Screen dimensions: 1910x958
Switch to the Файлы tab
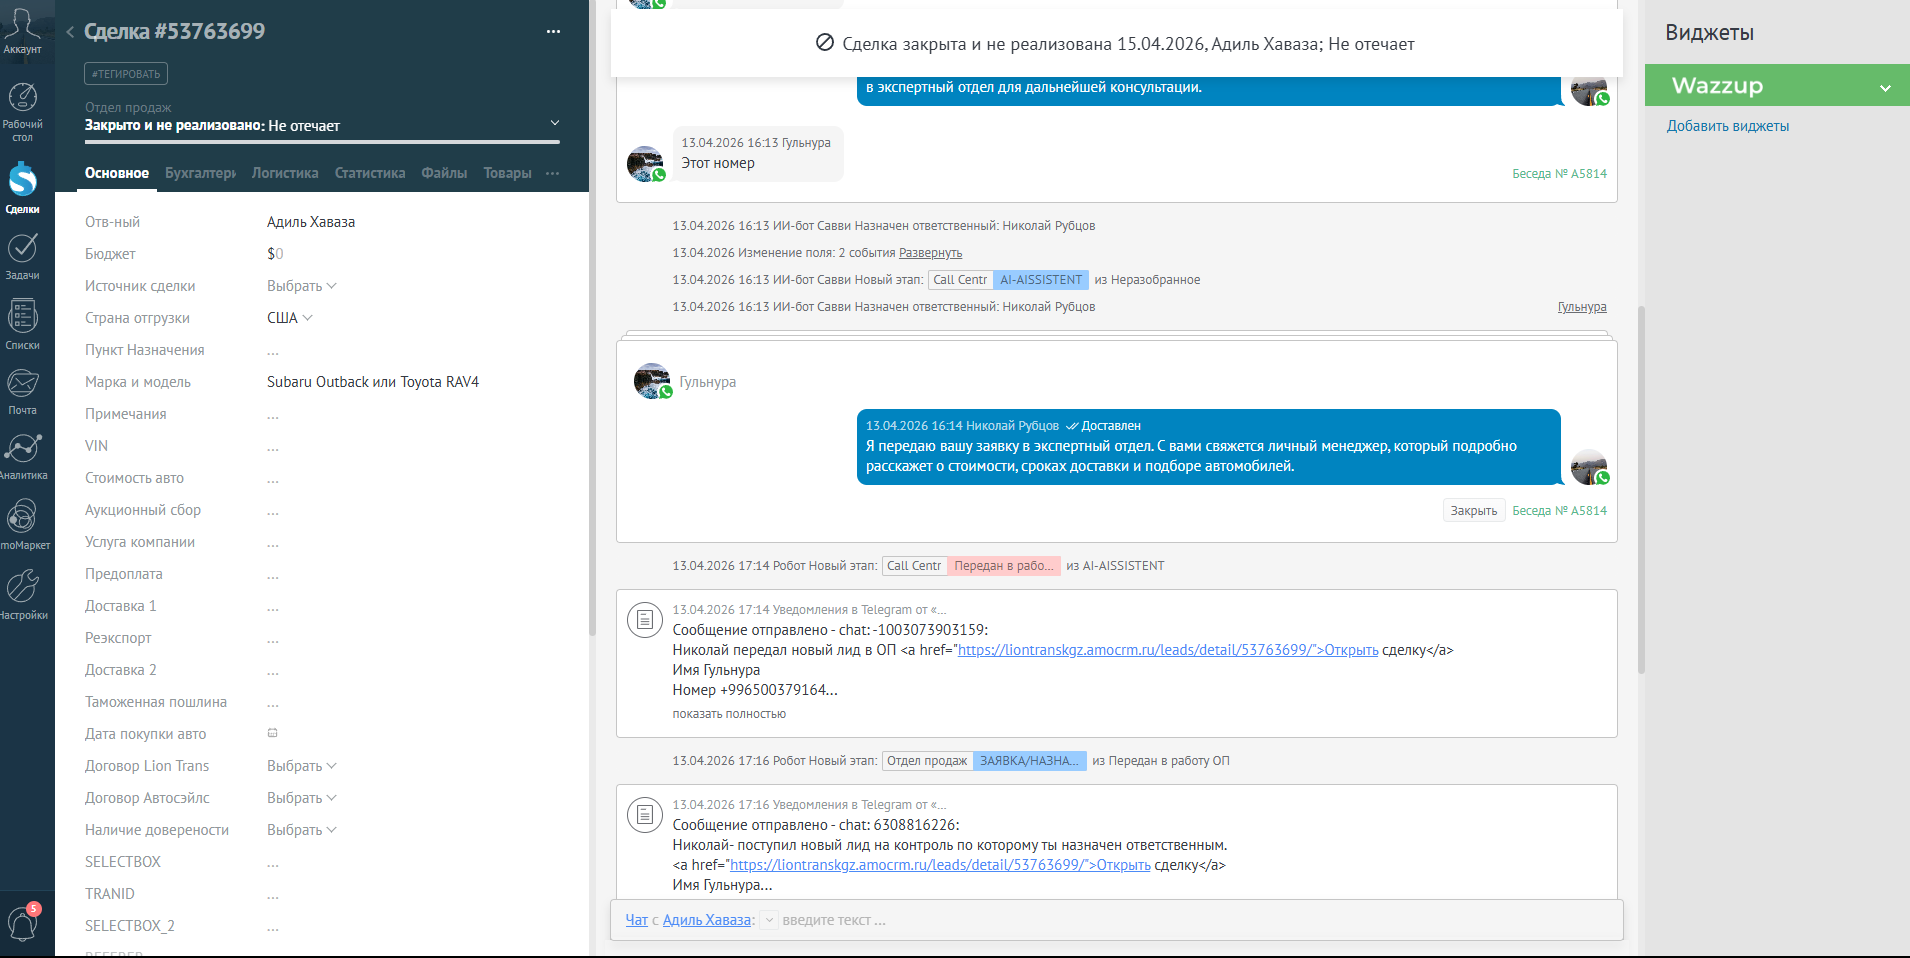pos(444,173)
